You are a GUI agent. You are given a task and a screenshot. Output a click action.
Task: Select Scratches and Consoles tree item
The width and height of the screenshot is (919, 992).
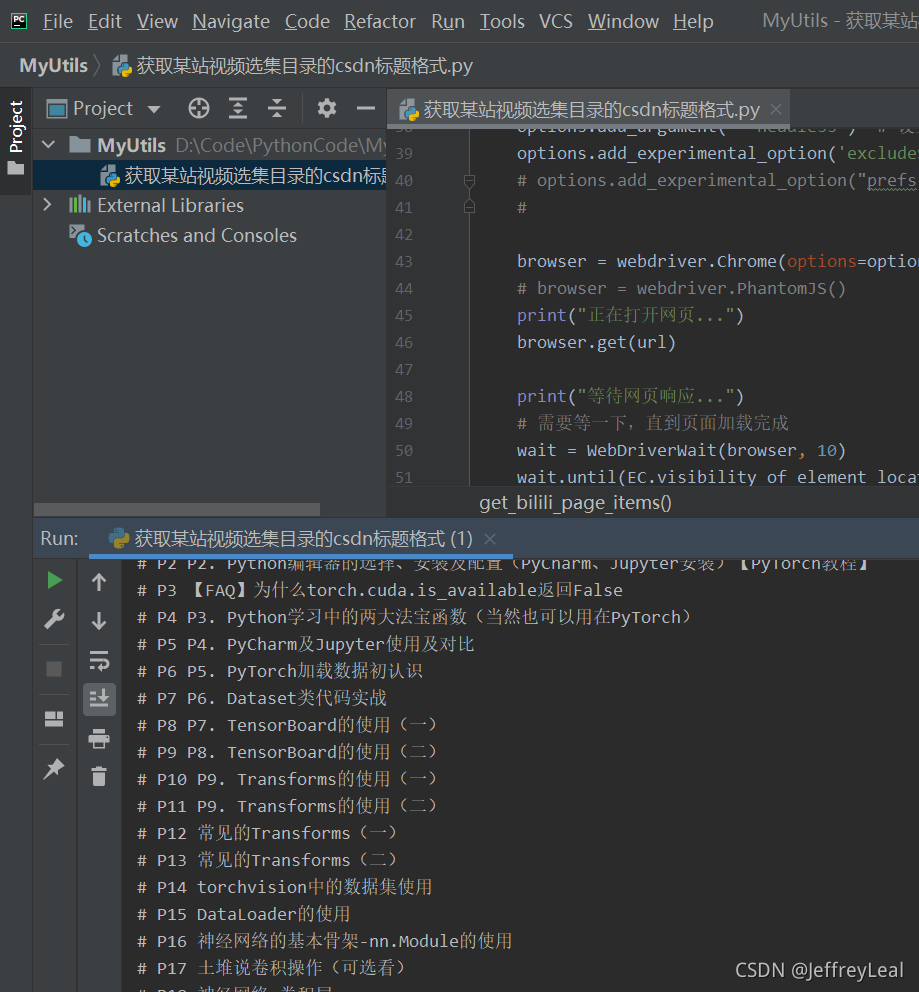183,236
